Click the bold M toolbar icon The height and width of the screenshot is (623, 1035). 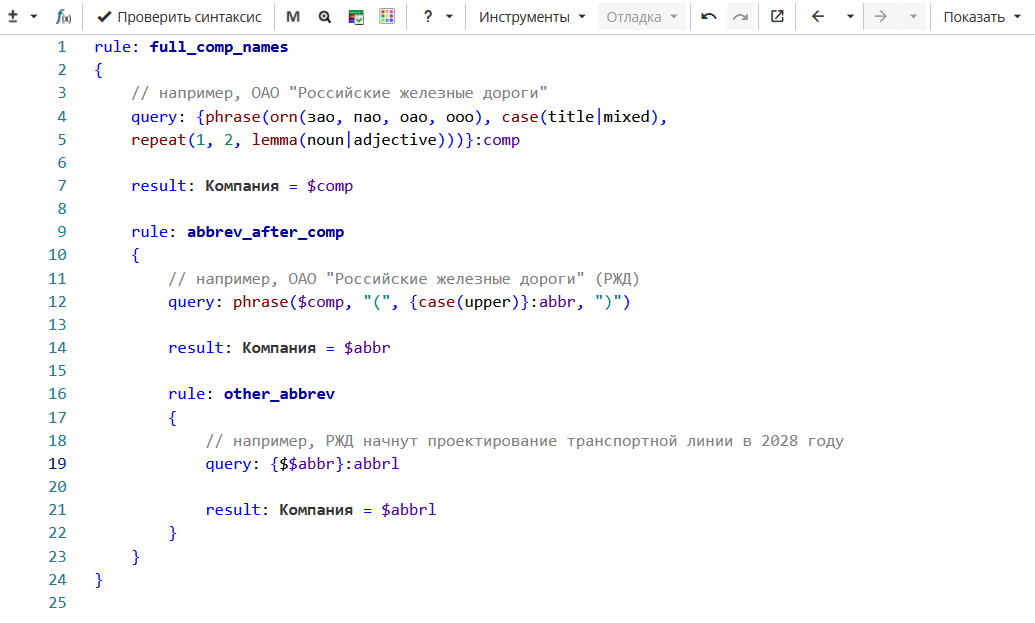click(x=293, y=17)
